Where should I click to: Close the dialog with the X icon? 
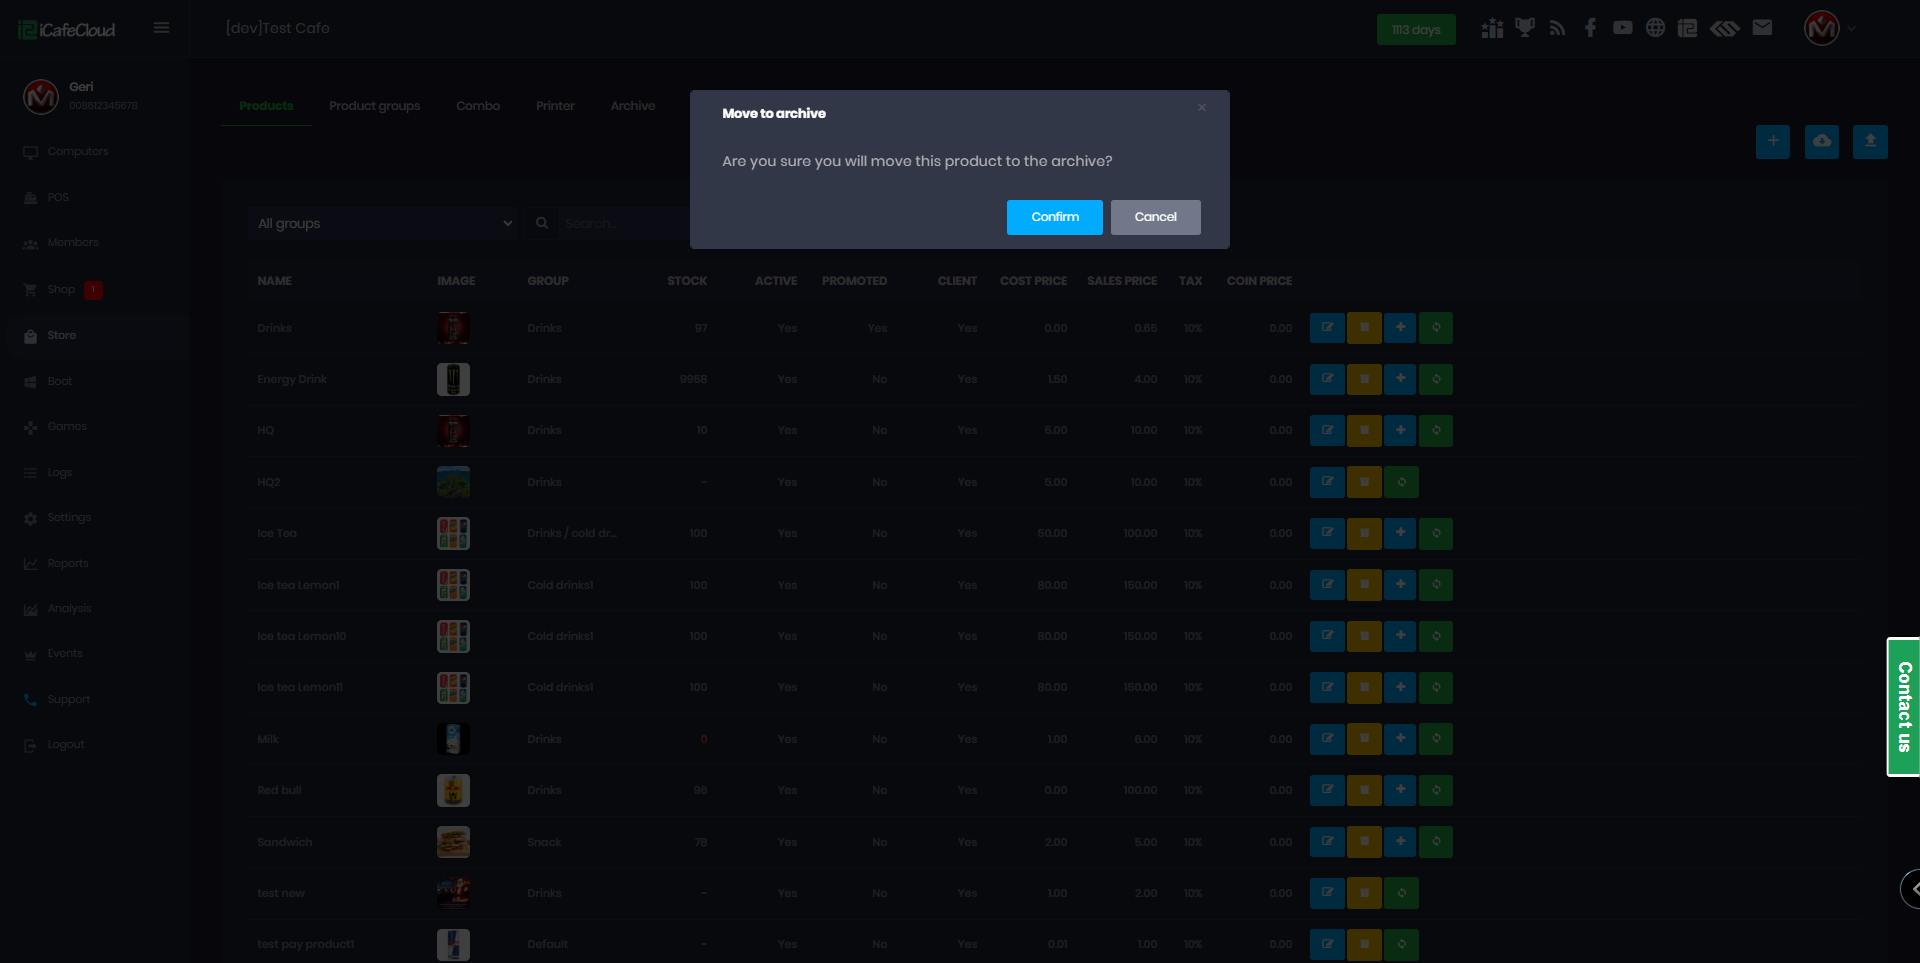coord(1201,108)
